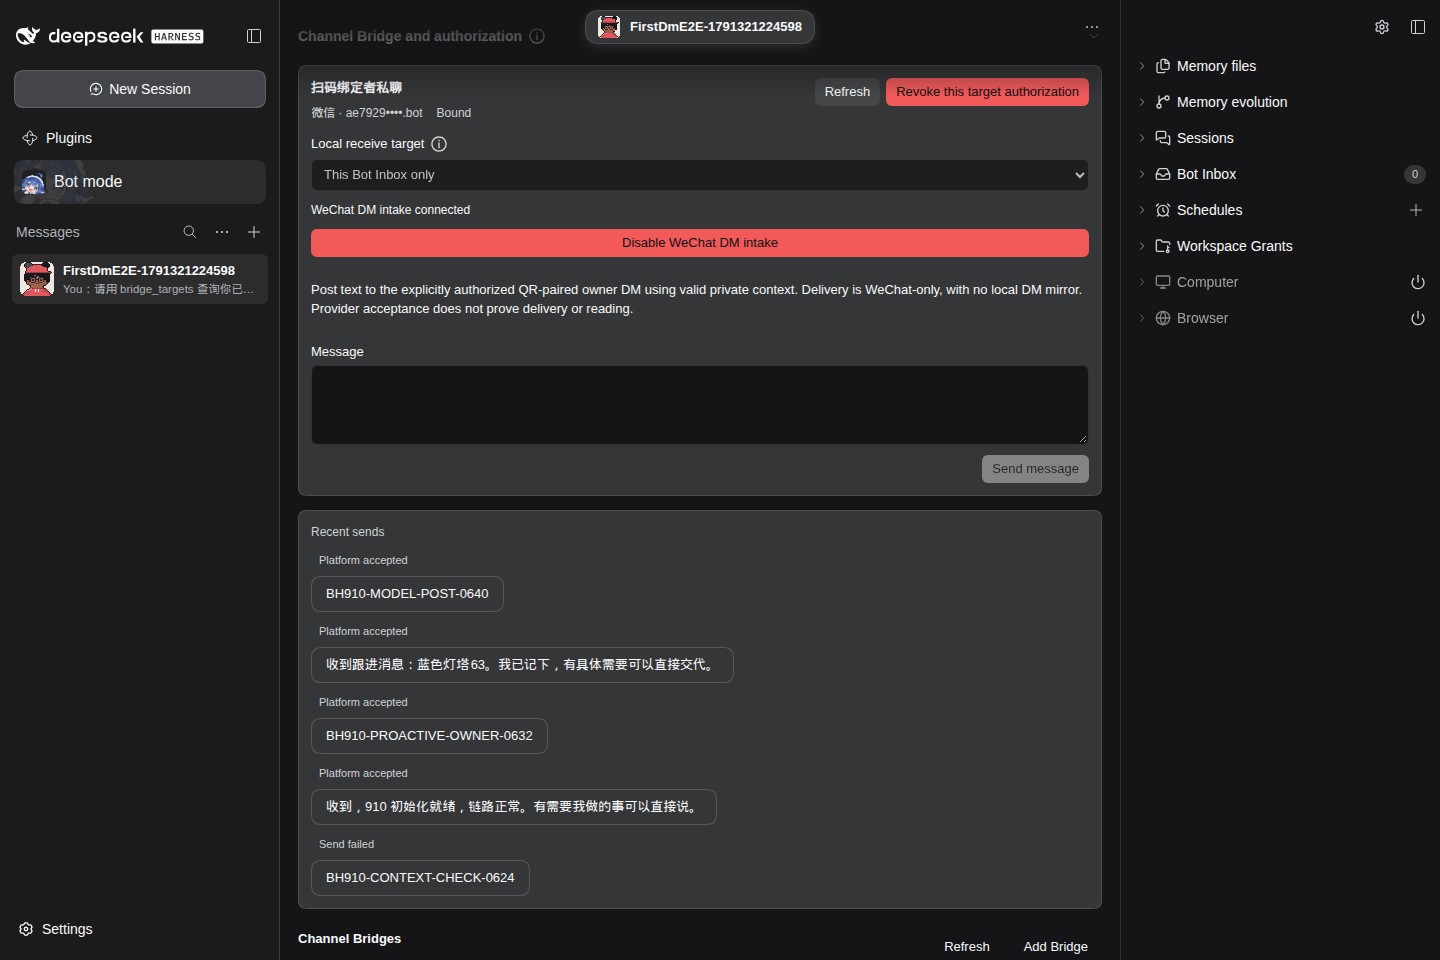Open the Messages more options ellipsis
Image resolution: width=1440 pixels, height=960 pixels.
[x=222, y=232]
